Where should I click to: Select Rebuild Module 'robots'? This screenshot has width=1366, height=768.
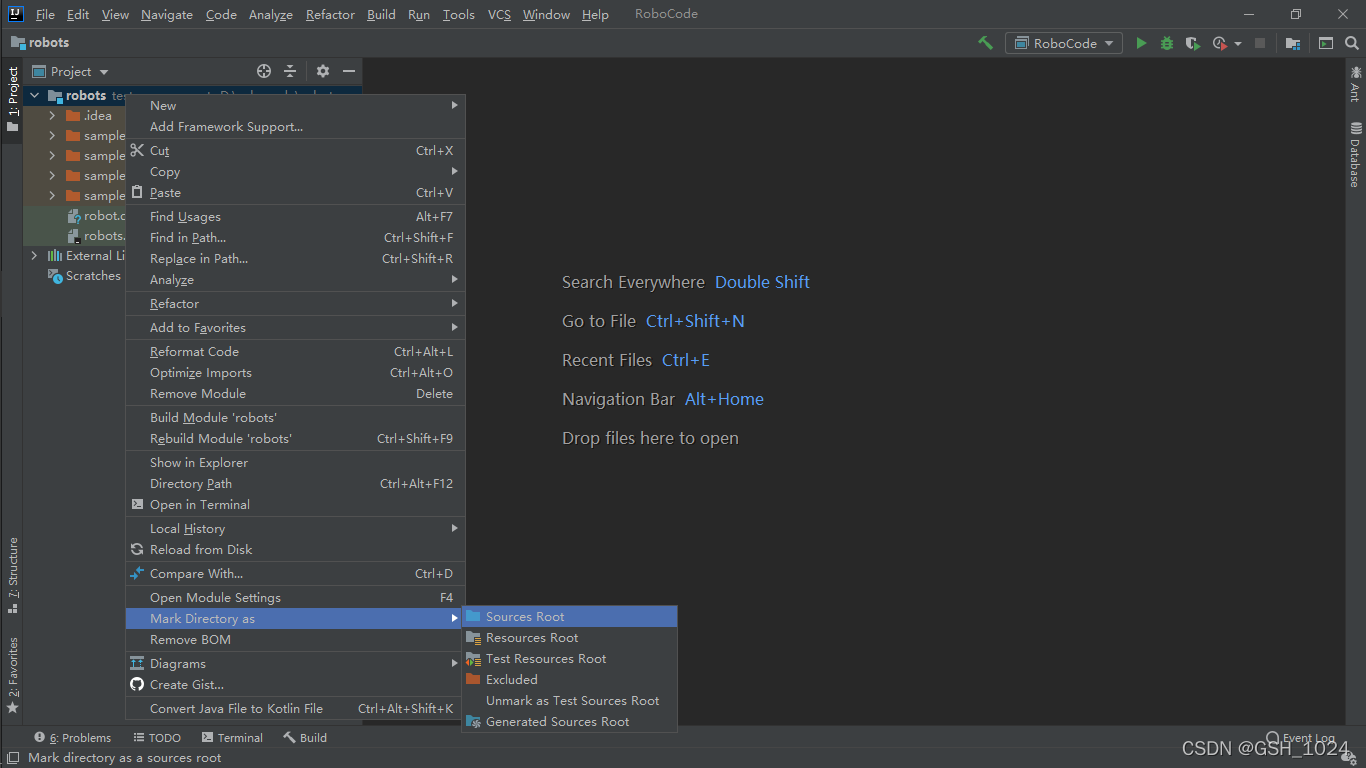pyautogui.click(x=295, y=439)
